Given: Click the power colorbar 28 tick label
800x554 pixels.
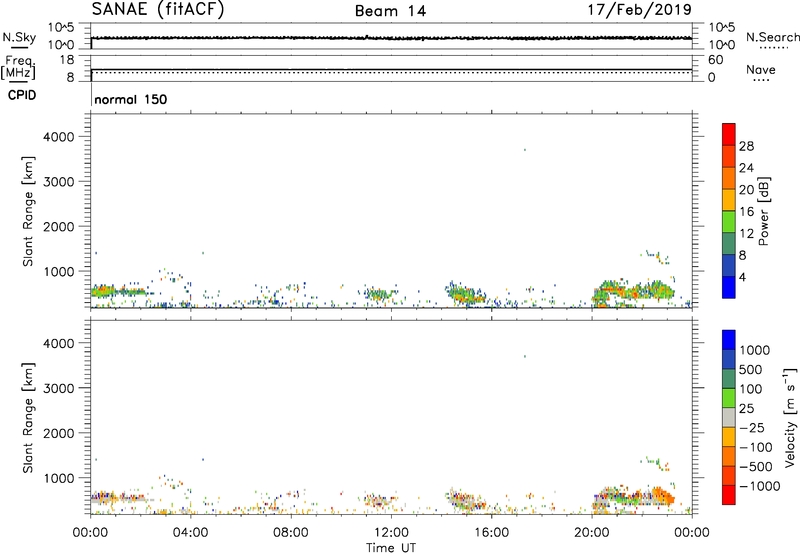Looking at the screenshot, I should coord(746,146).
